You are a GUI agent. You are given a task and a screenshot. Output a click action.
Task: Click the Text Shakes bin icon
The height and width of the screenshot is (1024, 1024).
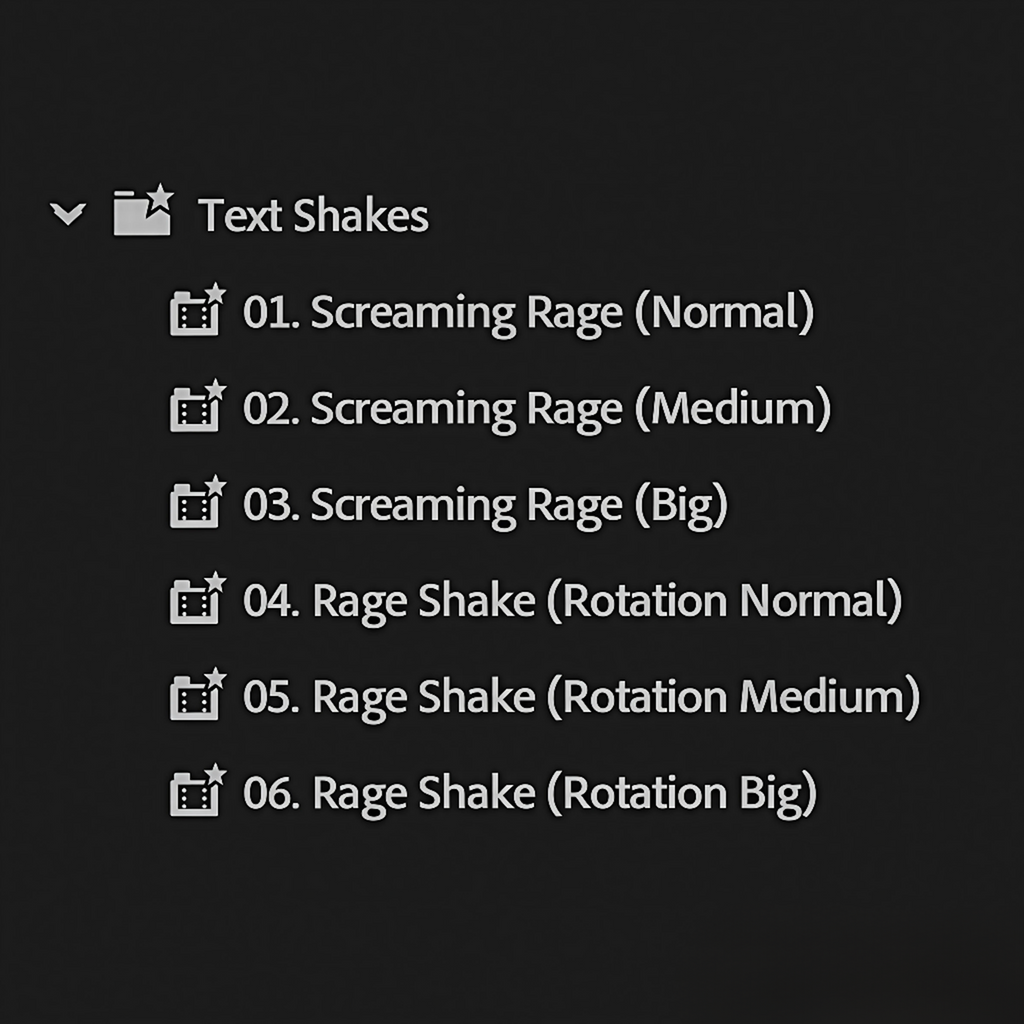[x=138, y=214]
